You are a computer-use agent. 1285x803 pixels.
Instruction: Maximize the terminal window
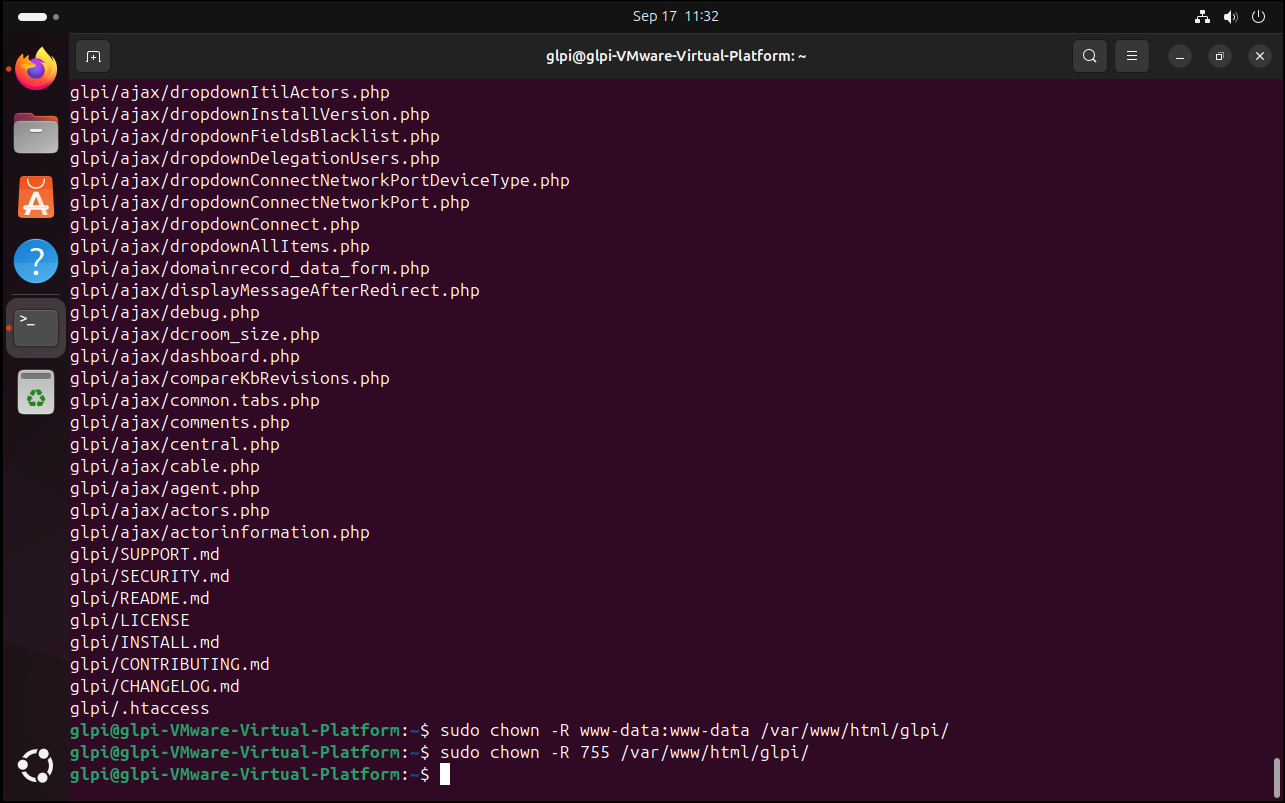1220,56
